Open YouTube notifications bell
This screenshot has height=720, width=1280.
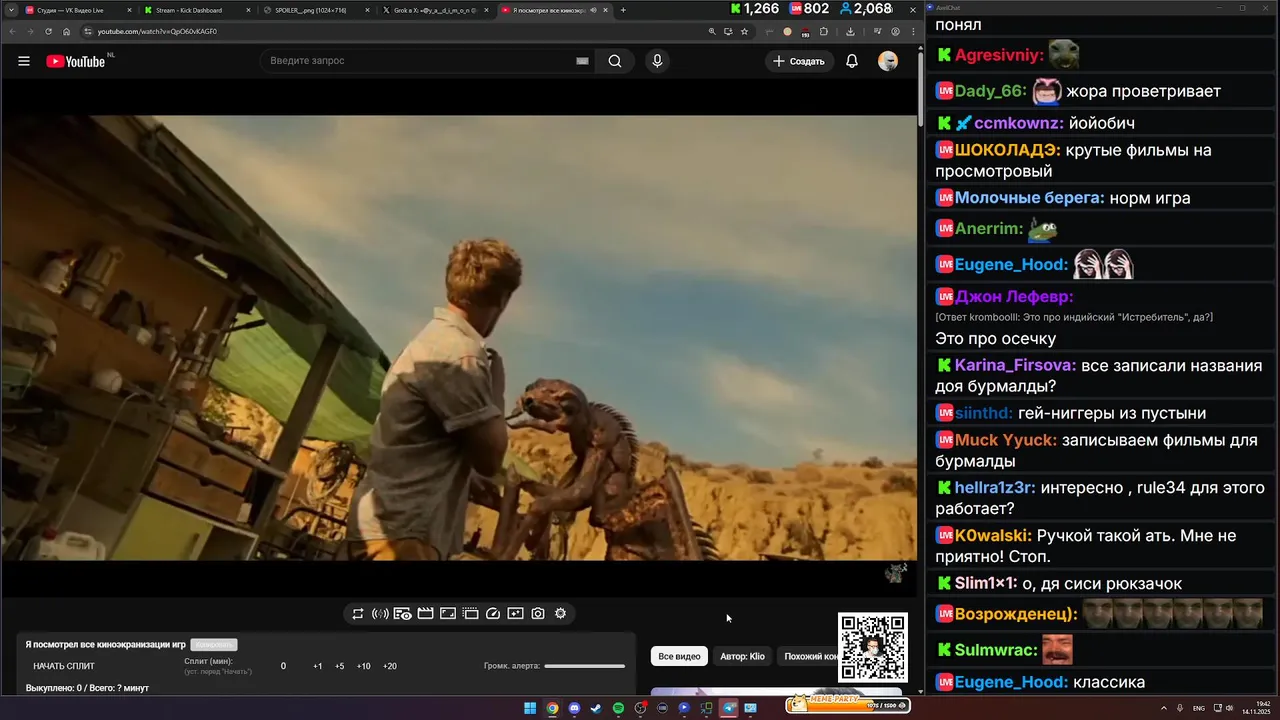point(852,61)
